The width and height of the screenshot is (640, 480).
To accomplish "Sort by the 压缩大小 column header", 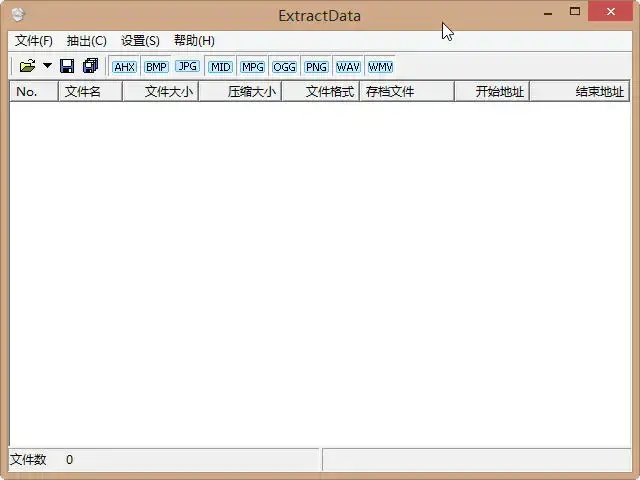I will click(240, 91).
